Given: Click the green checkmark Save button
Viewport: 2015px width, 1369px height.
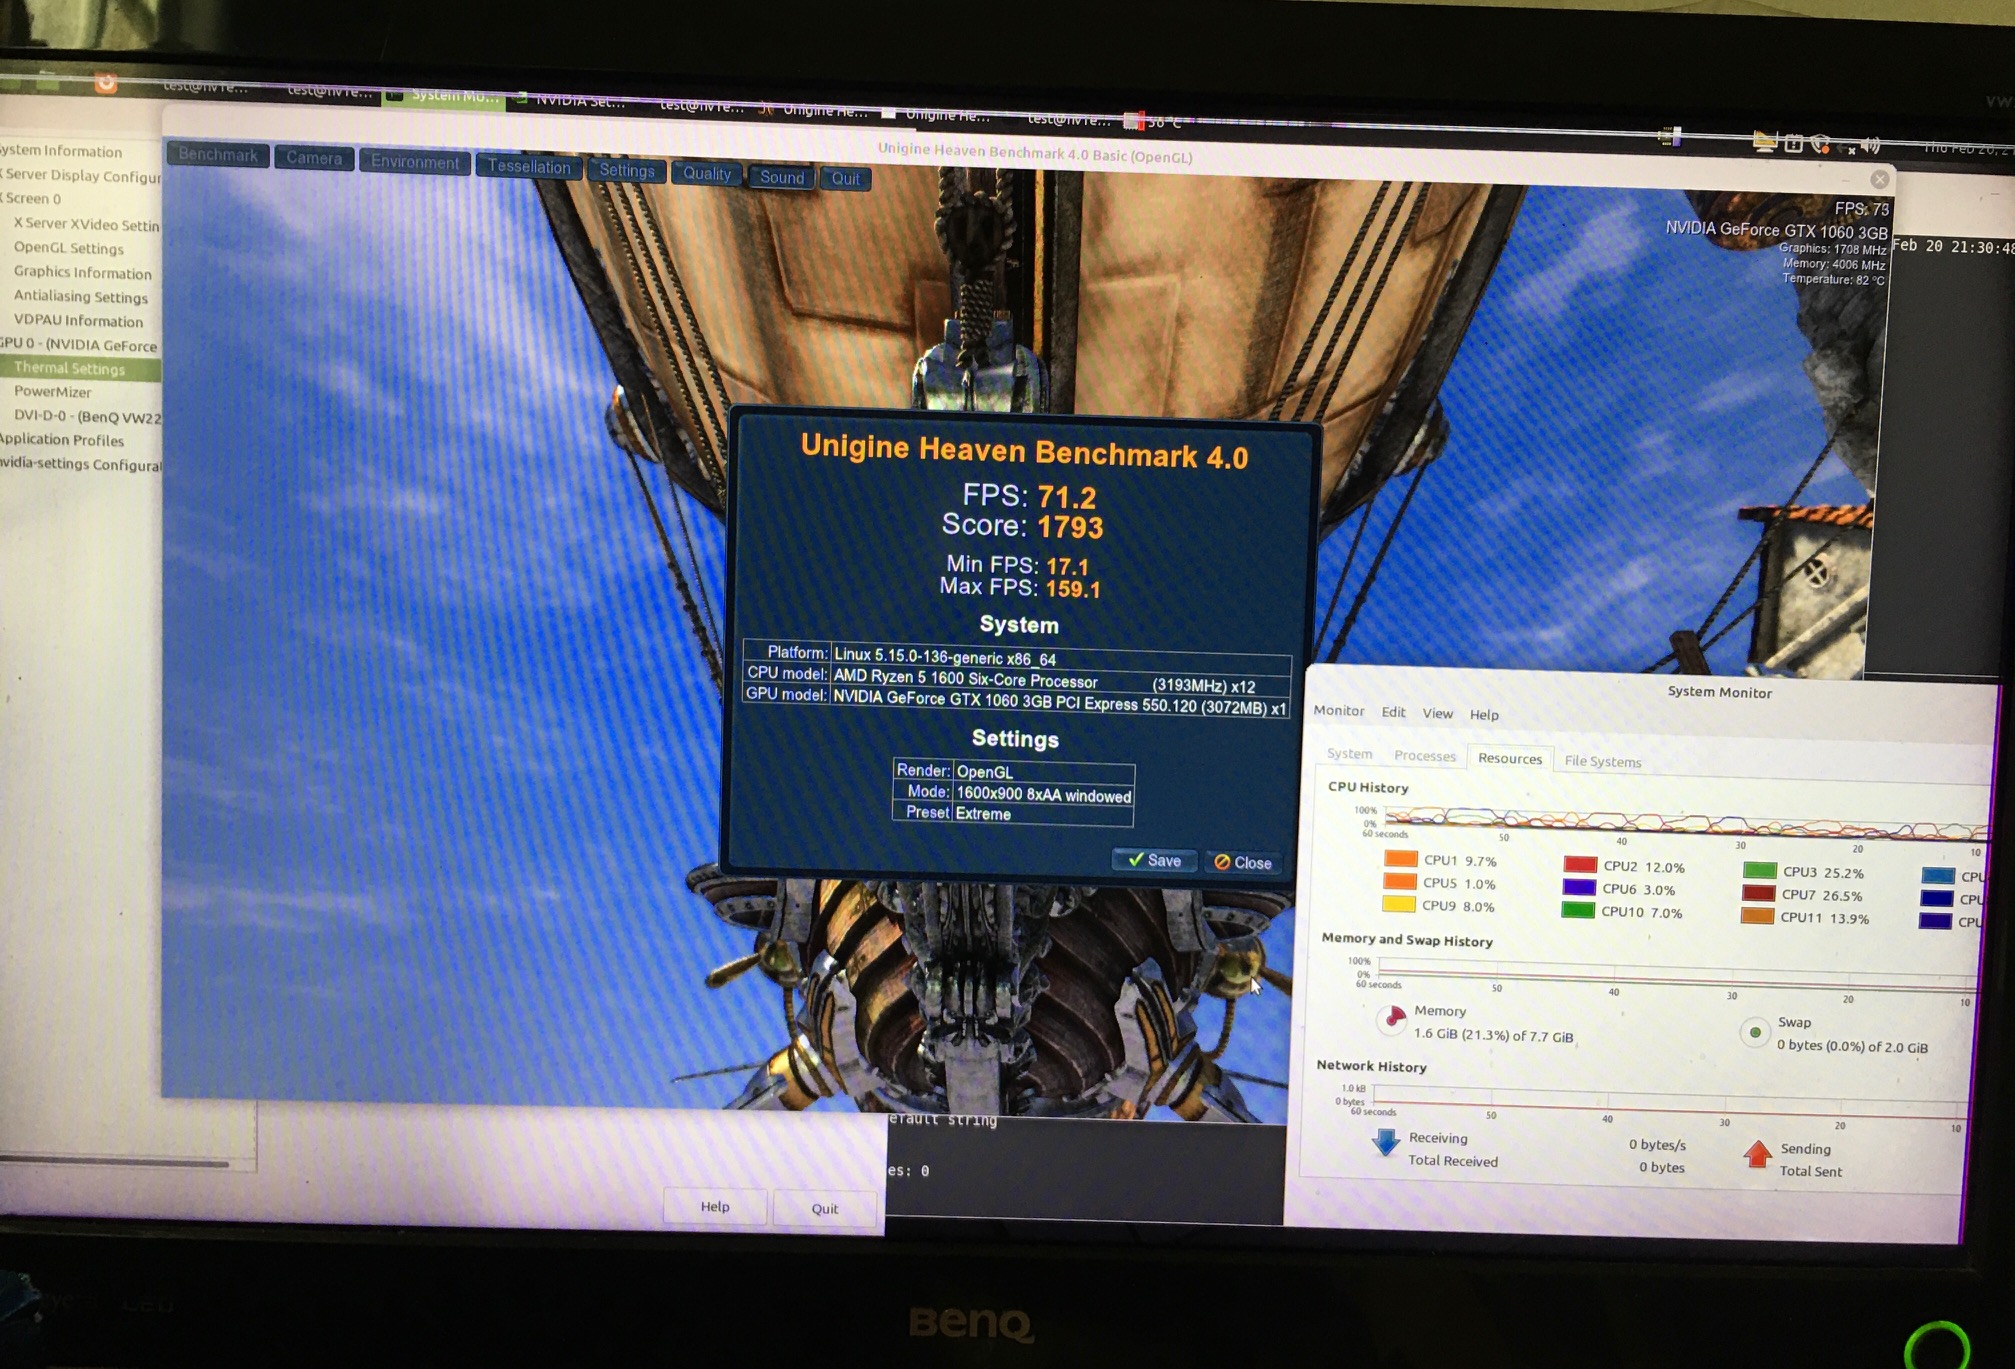Looking at the screenshot, I should (1155, 860).
